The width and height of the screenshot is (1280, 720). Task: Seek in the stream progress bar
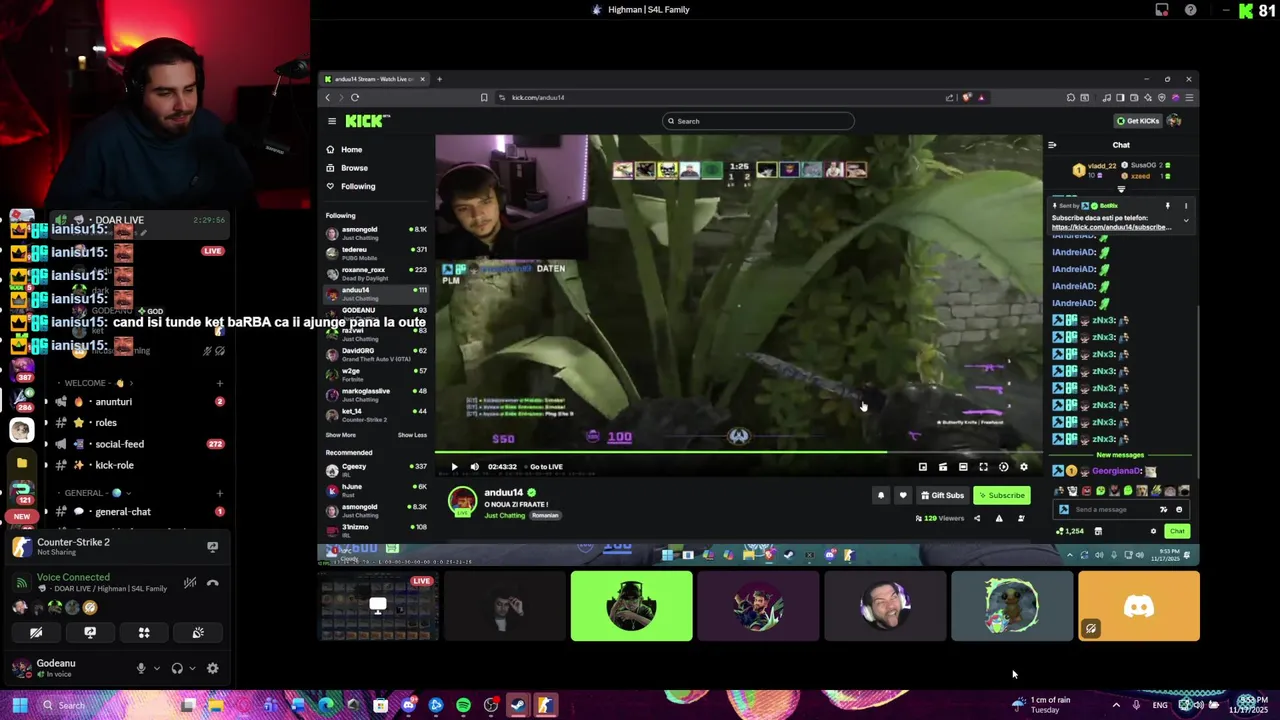(x=738, y=452)
